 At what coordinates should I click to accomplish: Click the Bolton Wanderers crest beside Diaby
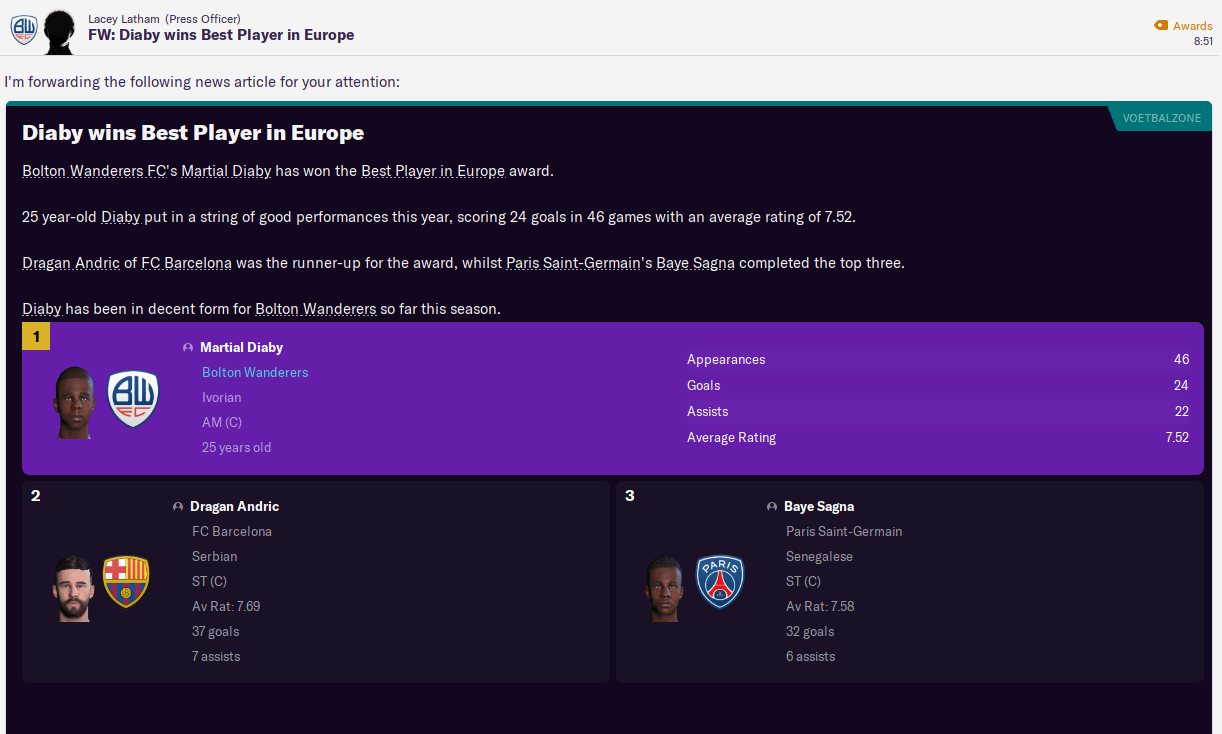pos(132,399)
